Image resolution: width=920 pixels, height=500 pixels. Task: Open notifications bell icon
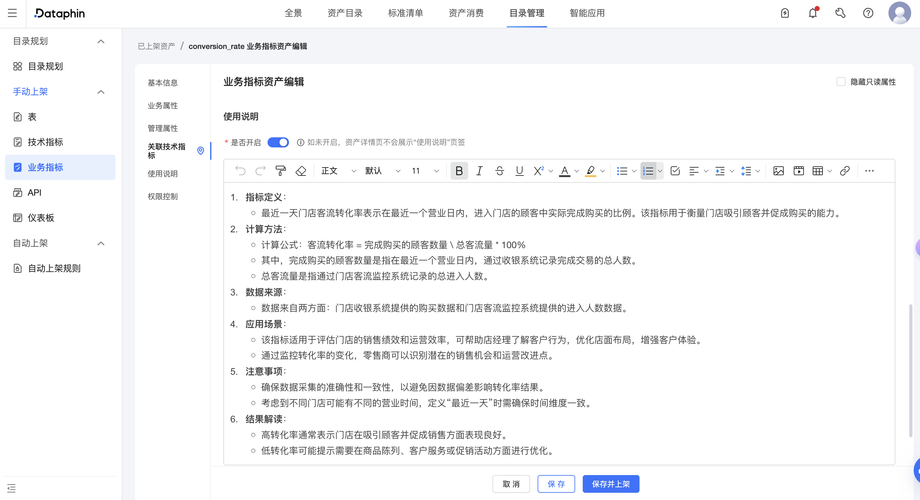click(813, 13)
